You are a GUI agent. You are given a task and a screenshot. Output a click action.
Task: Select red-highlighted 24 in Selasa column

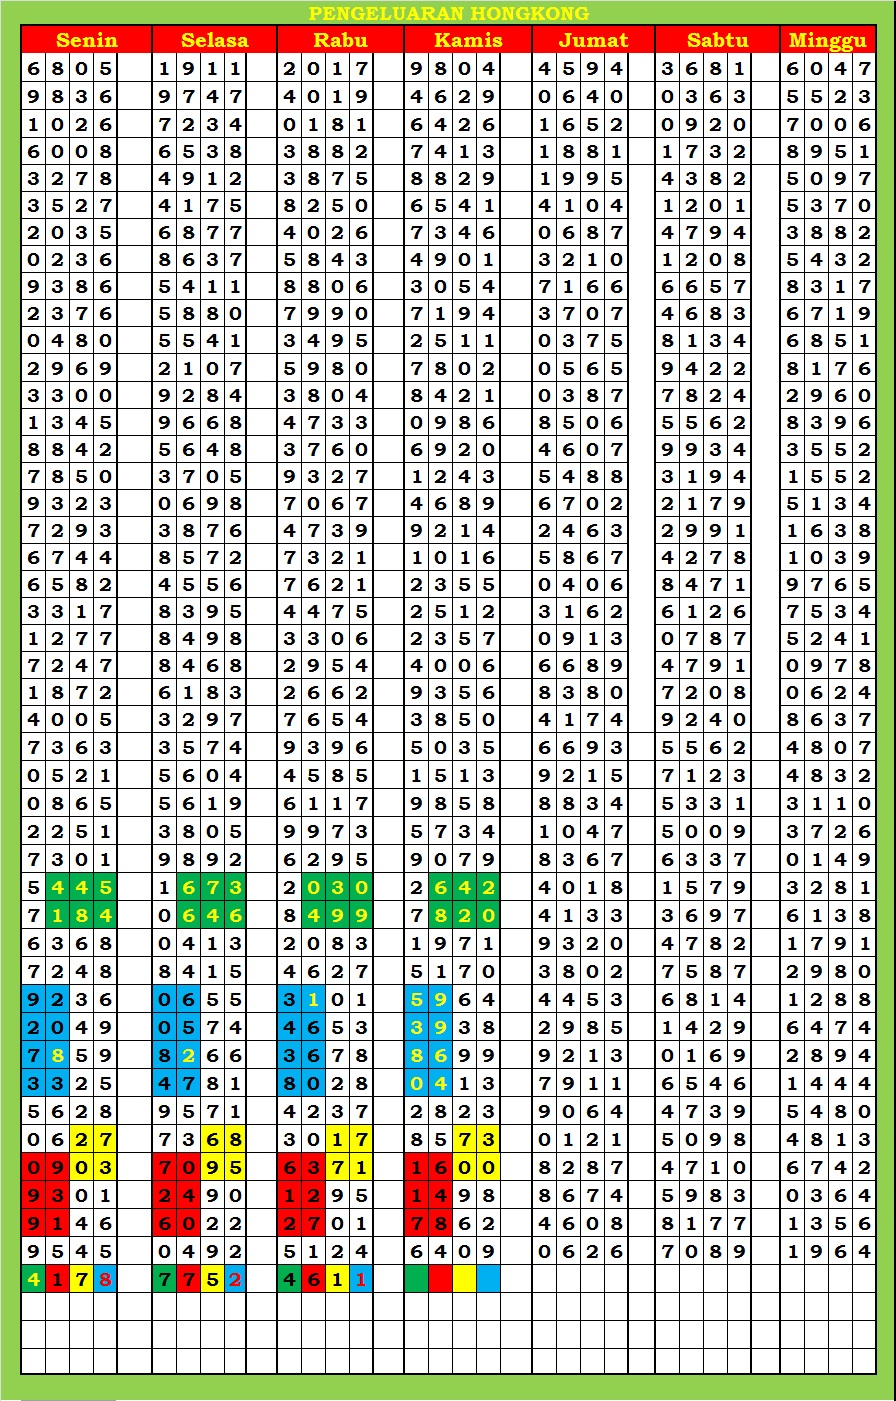coord(176,1195)
